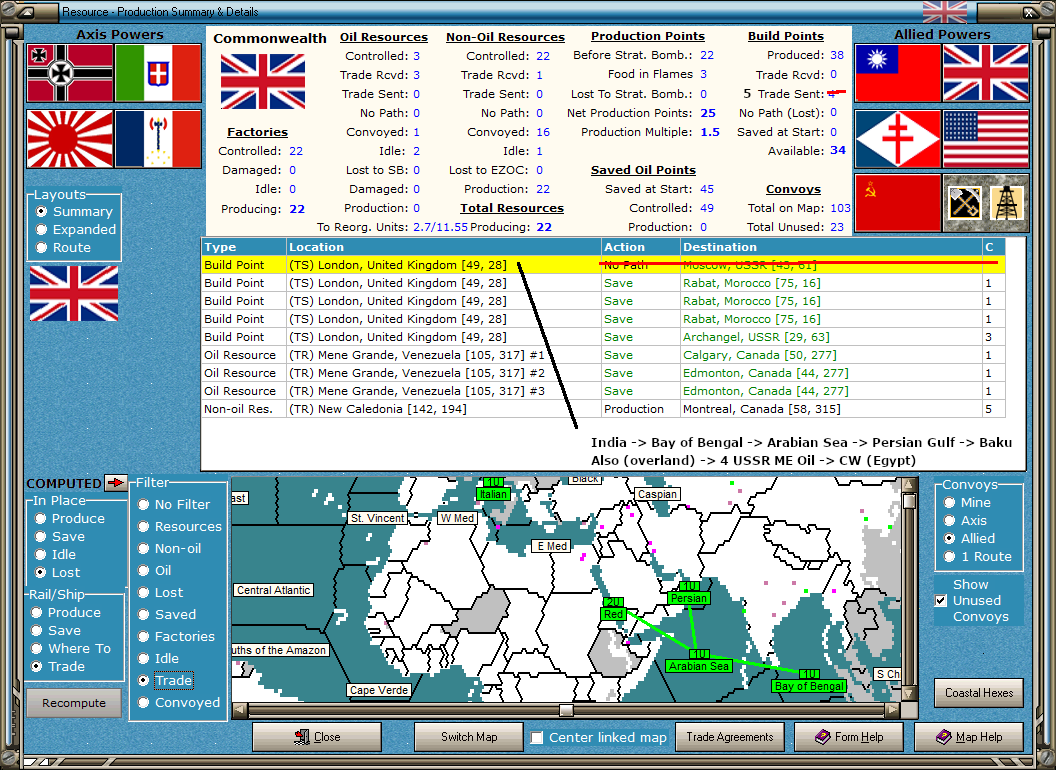The height and width of the screenshot is (770, 1056).
Task: Select the Summary layout option
Action: tap(74, 212)
